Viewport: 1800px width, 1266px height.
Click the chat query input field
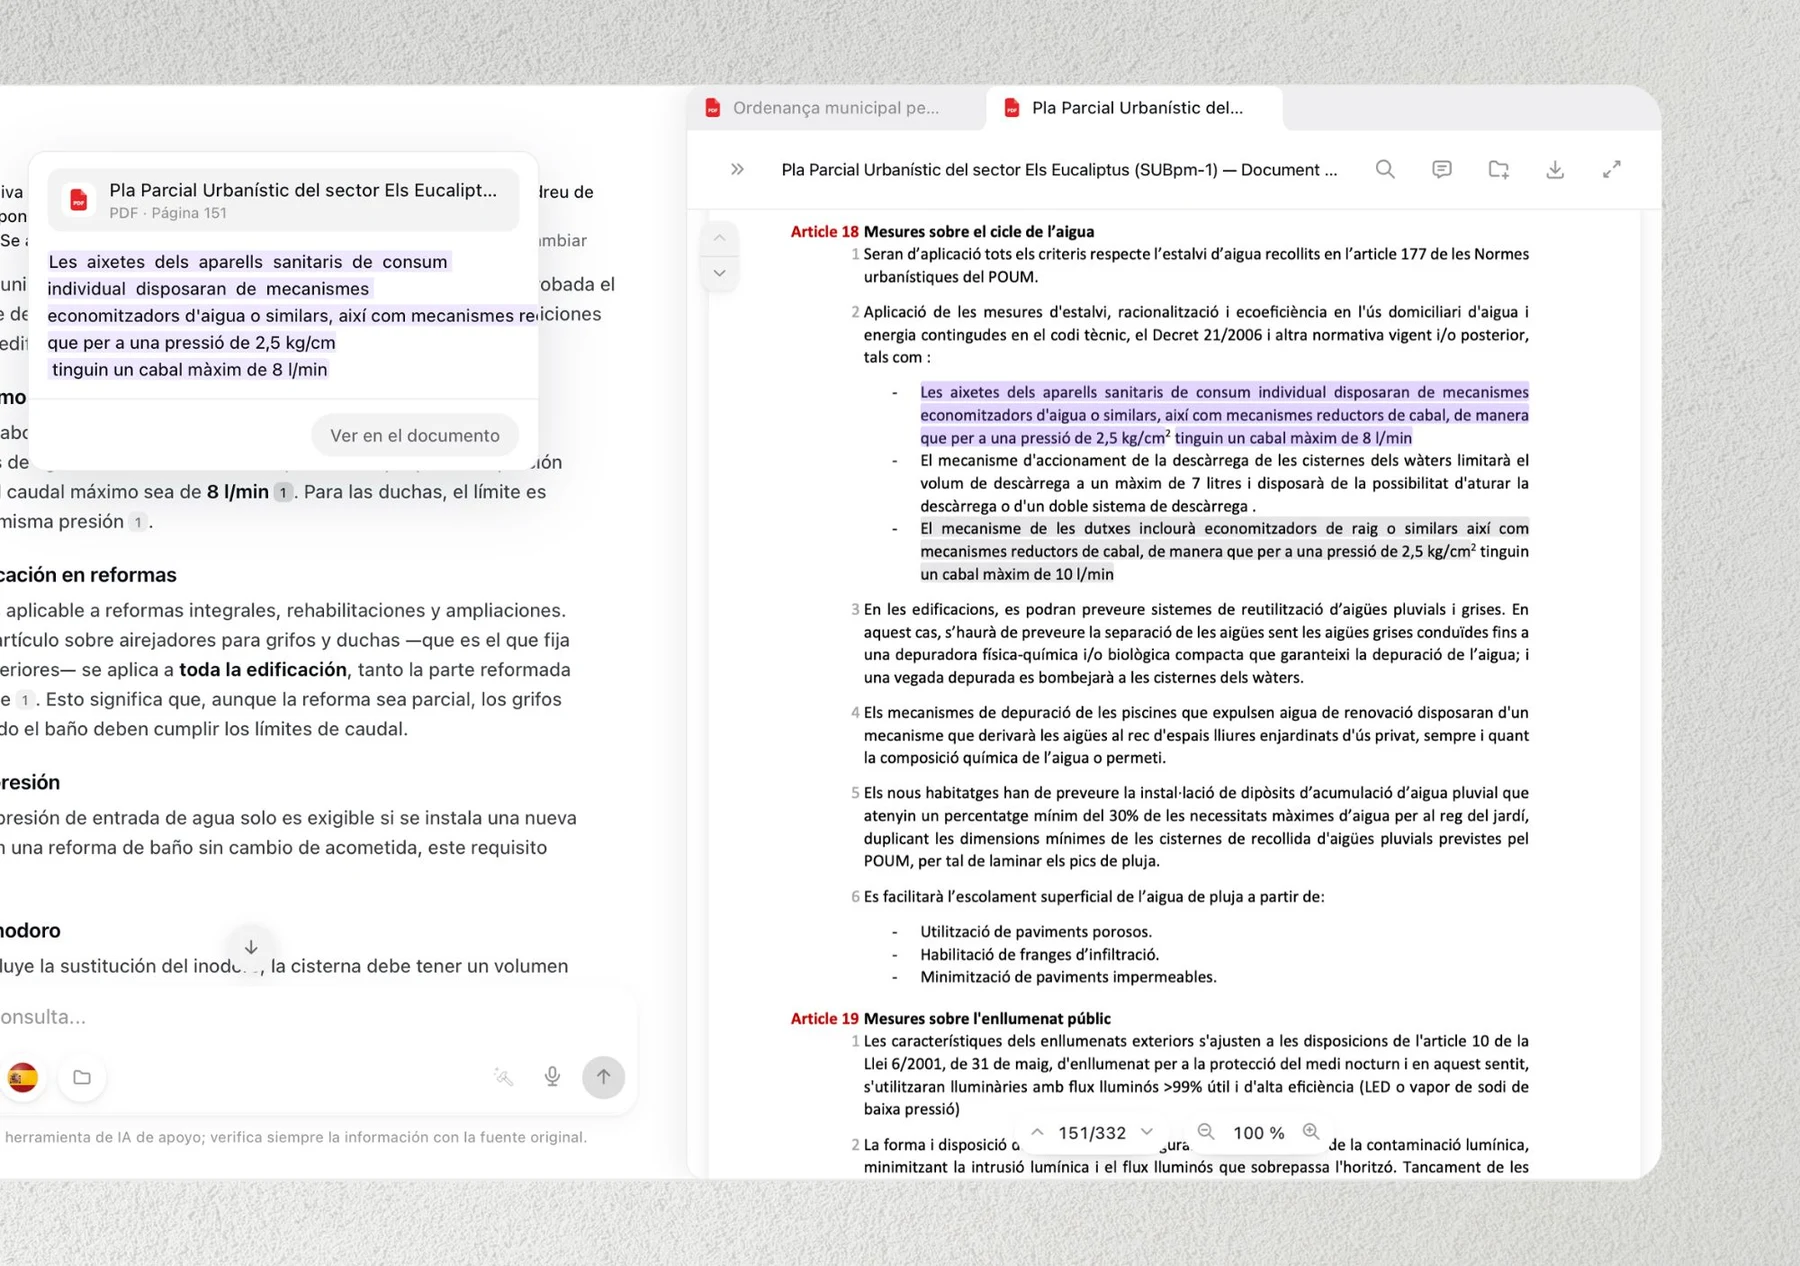coord(310,1017)
